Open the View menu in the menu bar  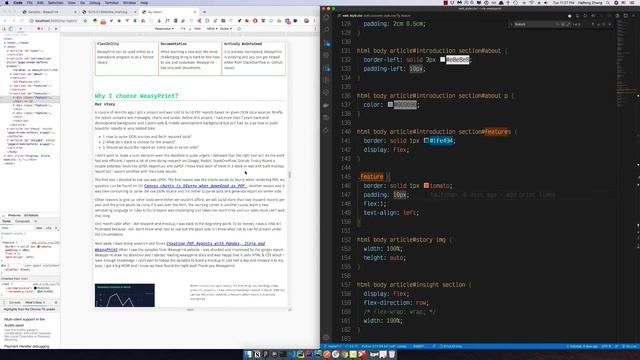[72, 2]
